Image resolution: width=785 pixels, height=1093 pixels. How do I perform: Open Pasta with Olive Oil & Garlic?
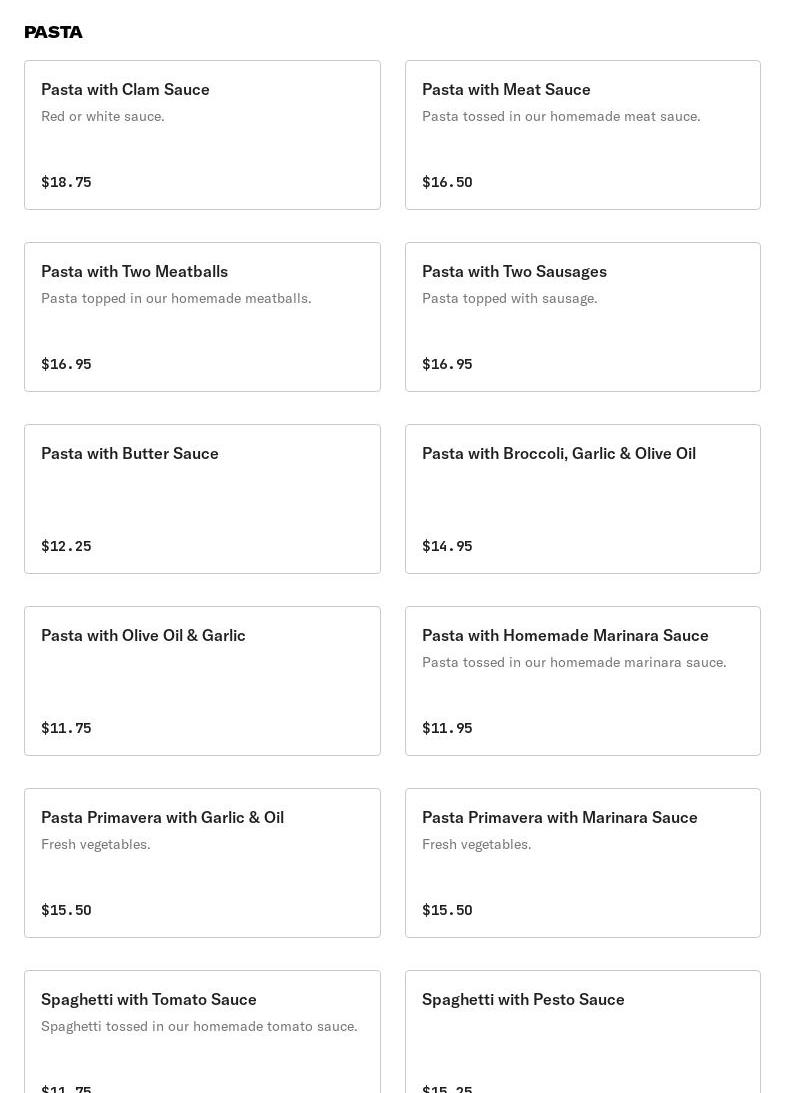(202, 681)
